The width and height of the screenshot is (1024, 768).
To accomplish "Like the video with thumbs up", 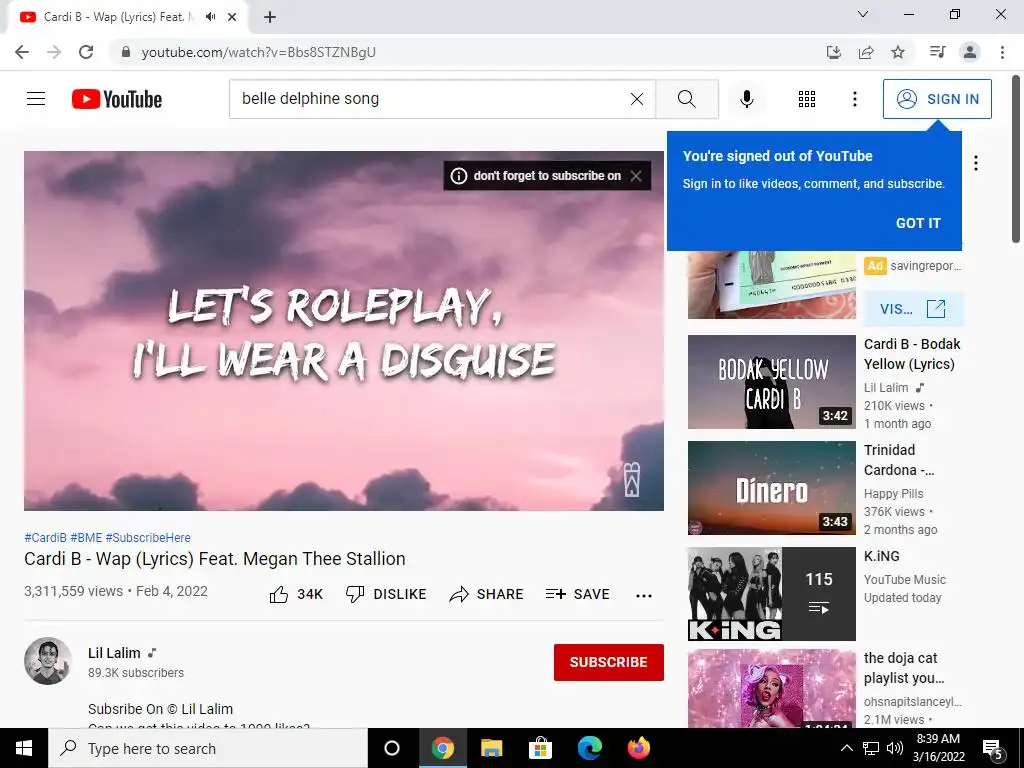I will coord(296,594).
